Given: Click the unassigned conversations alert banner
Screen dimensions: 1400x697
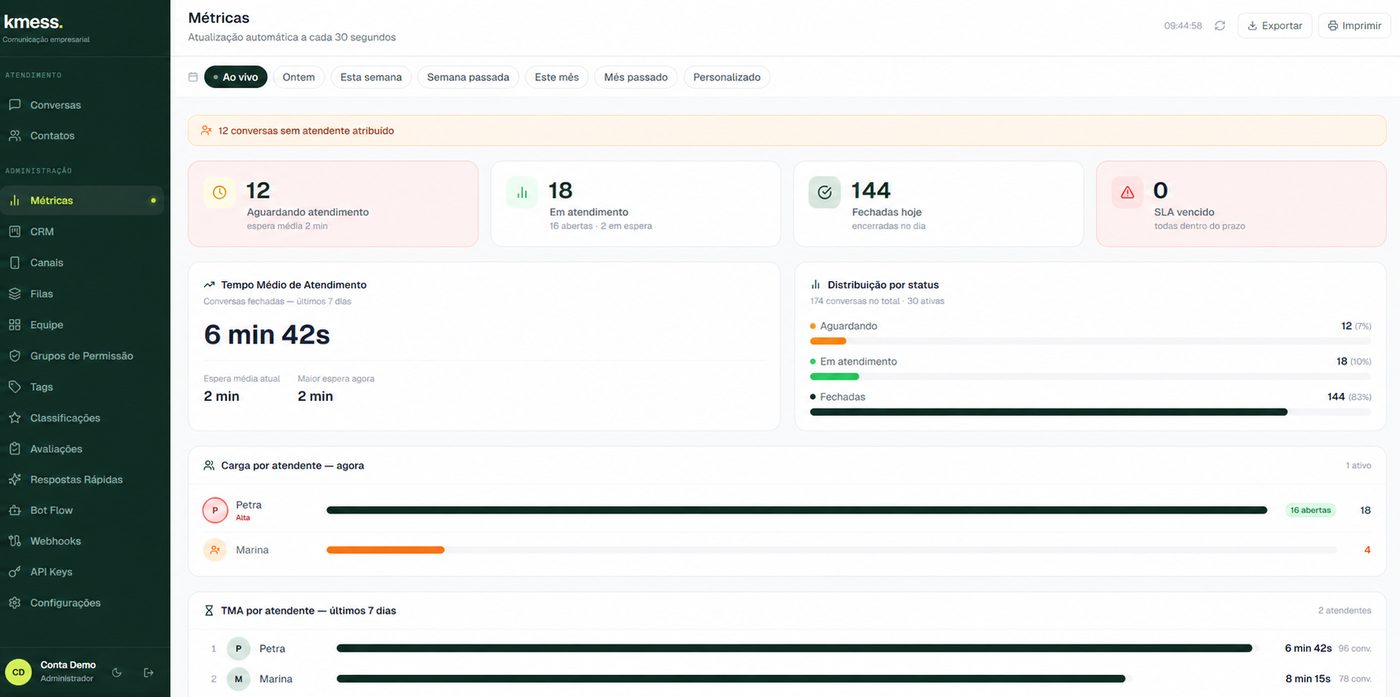Looking at the screenshot, I should tap(787, 130).
